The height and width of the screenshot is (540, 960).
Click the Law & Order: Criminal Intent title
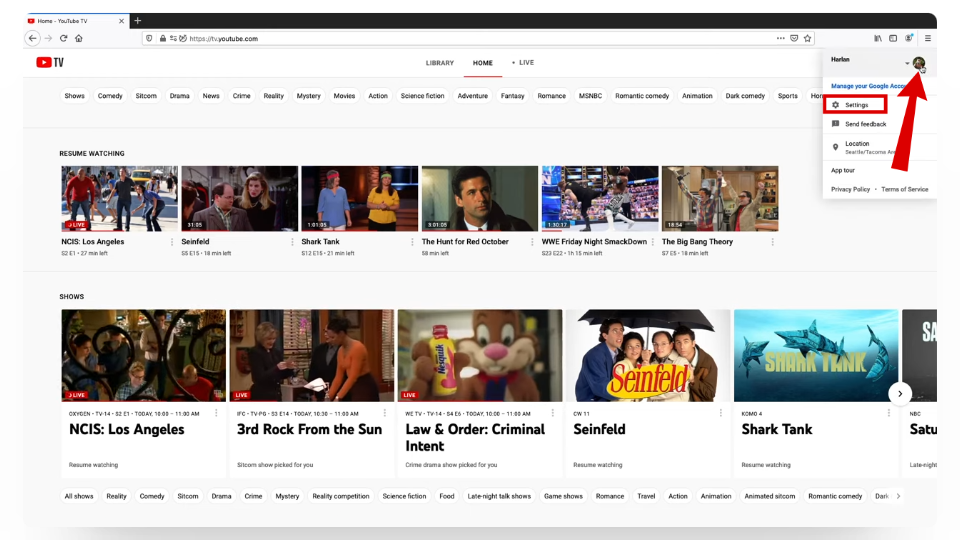474,438
